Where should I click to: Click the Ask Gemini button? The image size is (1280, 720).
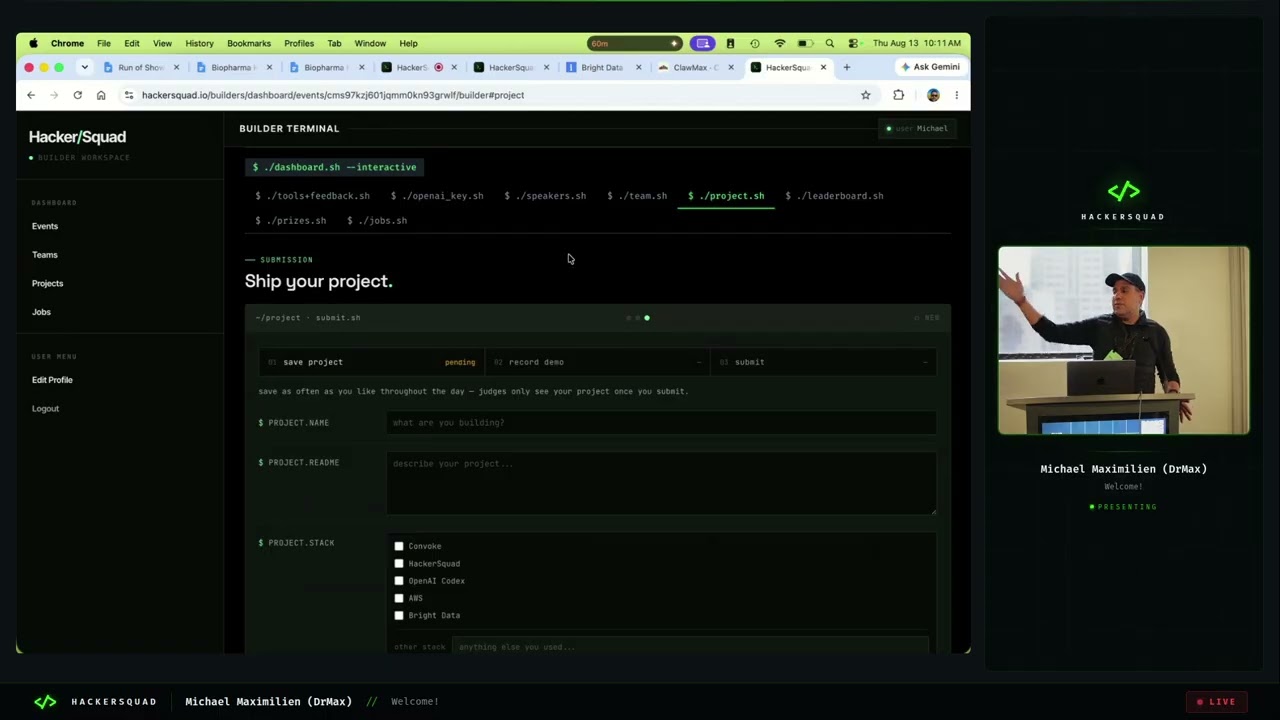pos(930,67)
